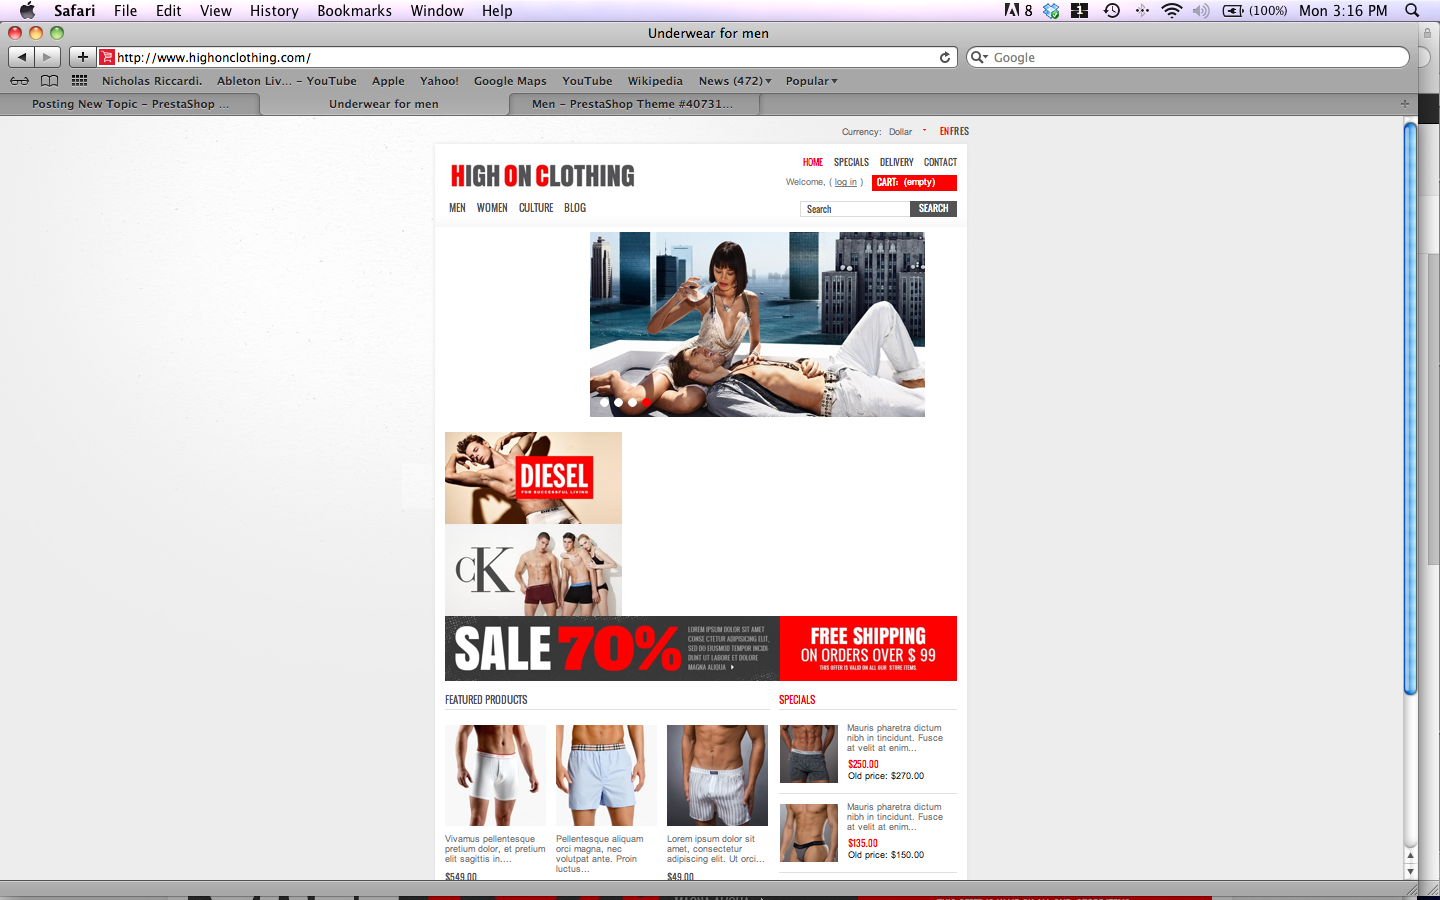The width and height of the screenshot is (1440, 900).
Task: Open the File menu
Action: [125, 10]
